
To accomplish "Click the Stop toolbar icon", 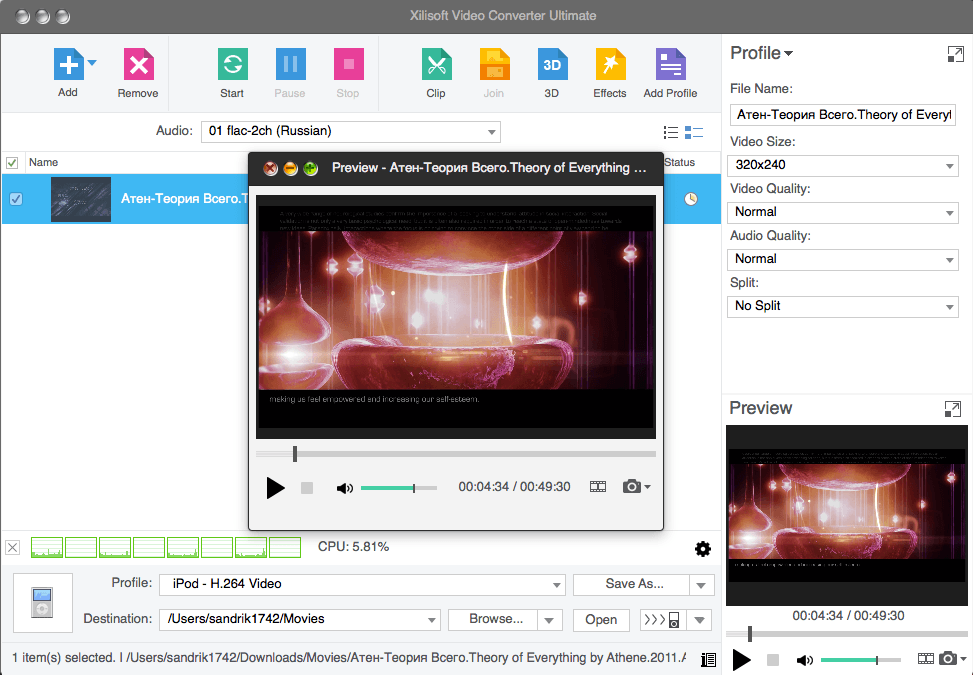I will 349,64.
